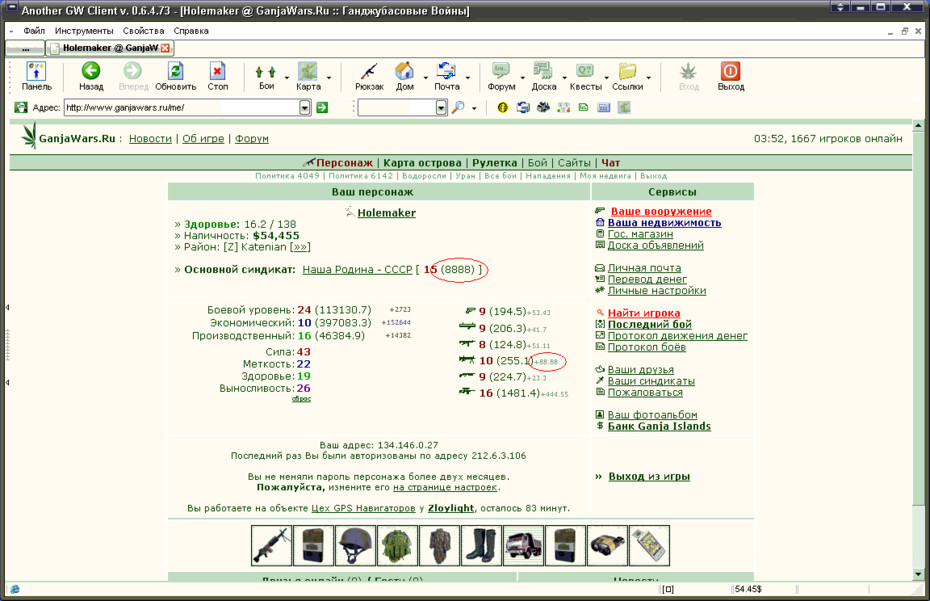Open the Бои toolbar icon
This screenshot has height=601, width=930.
(266, 77)
